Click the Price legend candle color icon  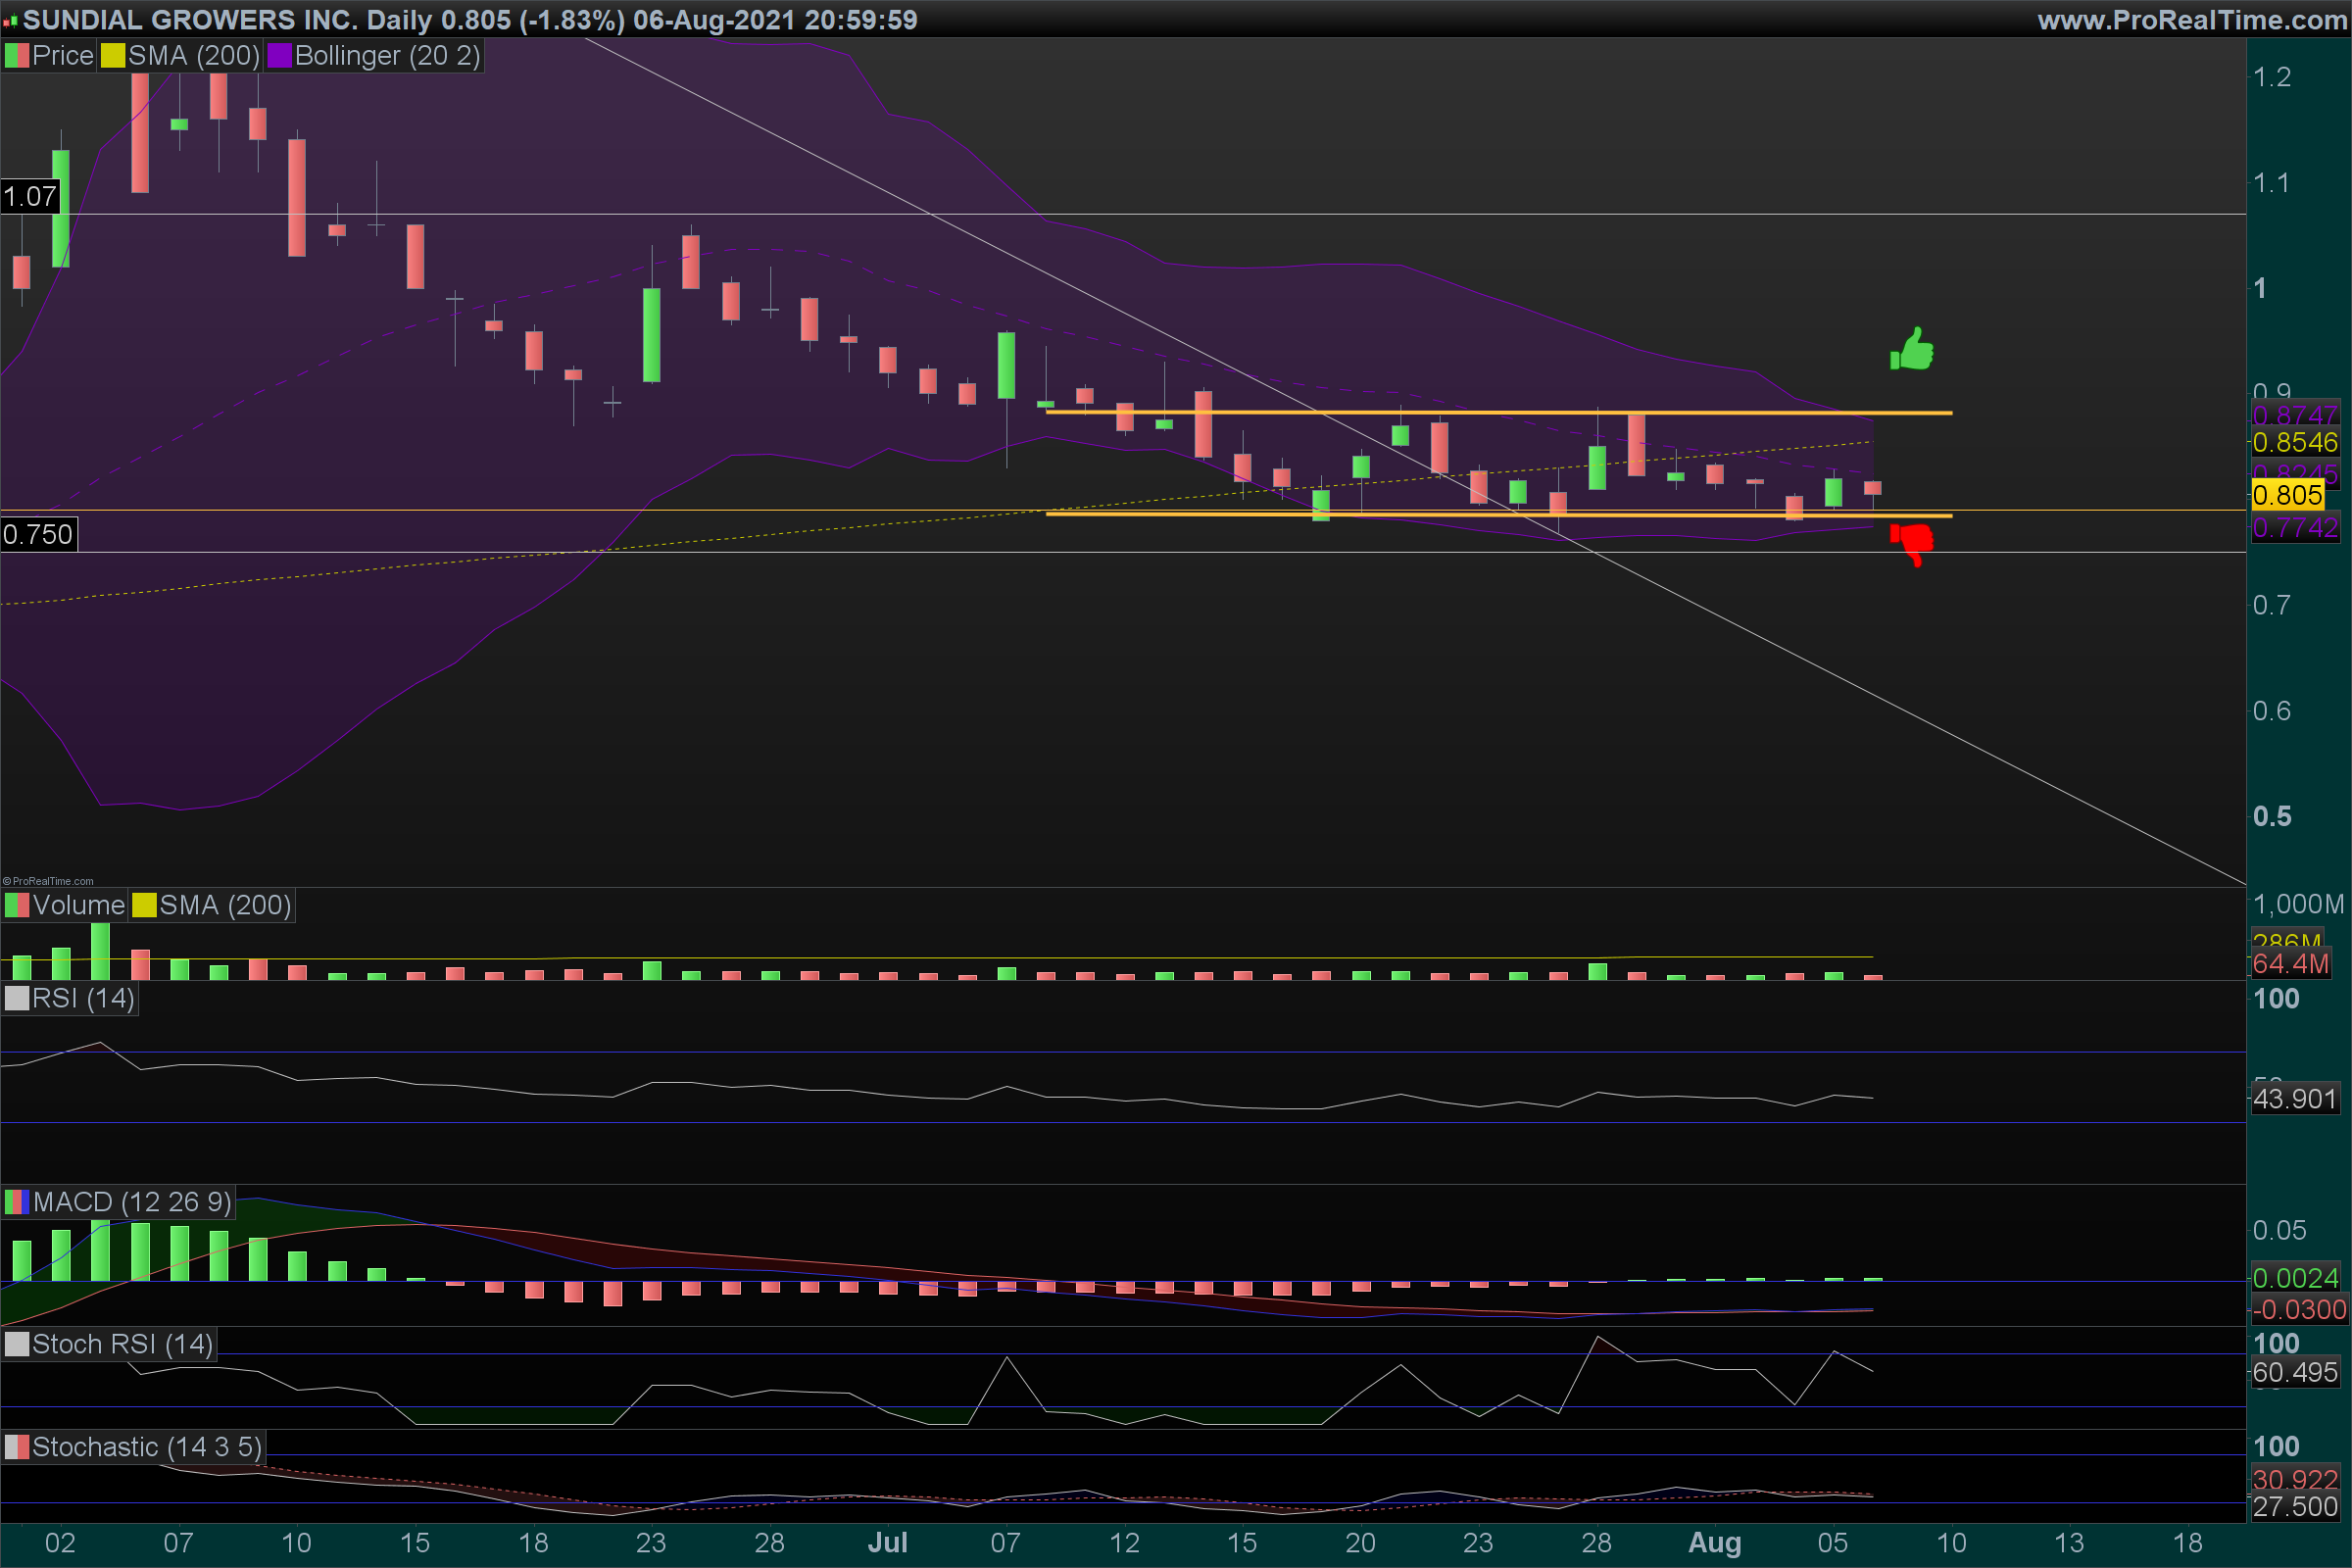(17, 56)
